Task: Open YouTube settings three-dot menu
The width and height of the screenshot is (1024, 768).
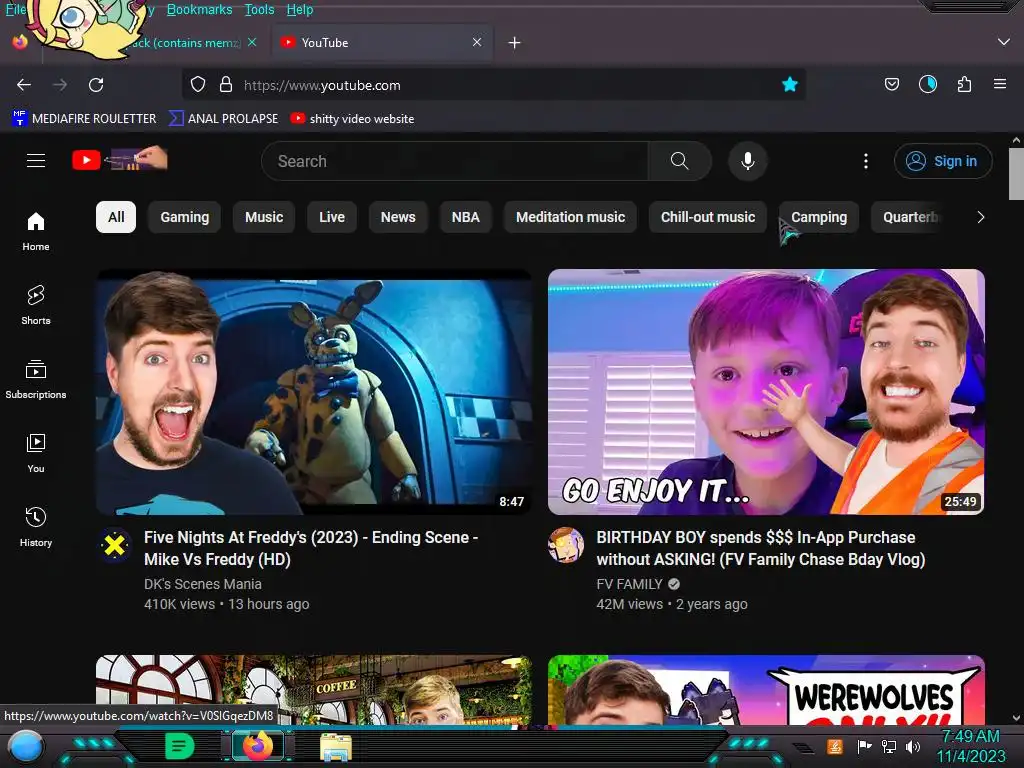Action: point(866,161)
